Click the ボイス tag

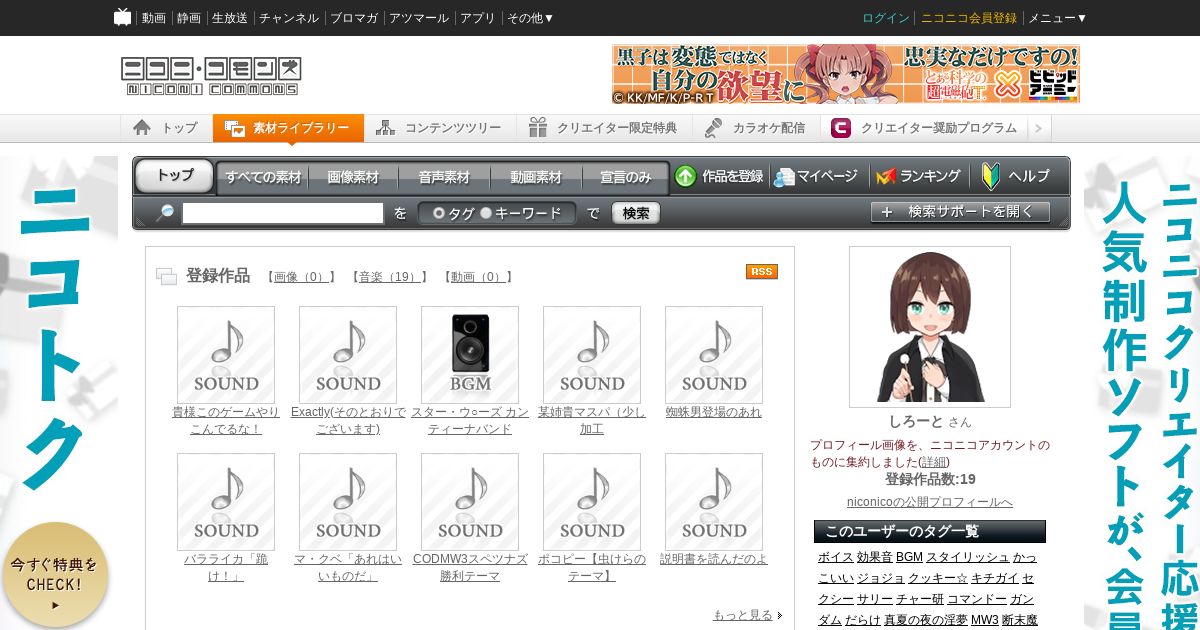tap(835, 557)
